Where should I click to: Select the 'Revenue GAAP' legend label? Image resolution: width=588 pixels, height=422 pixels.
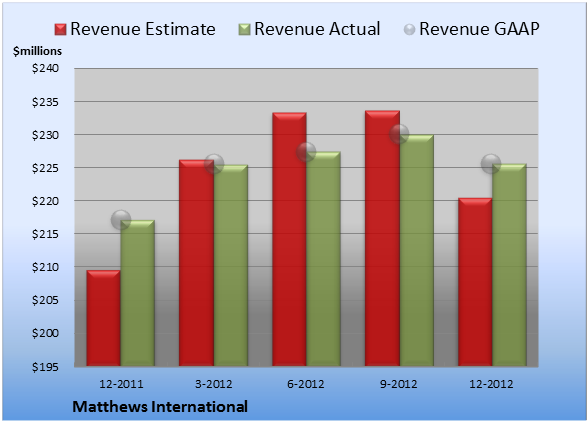(x=479, y=29)
